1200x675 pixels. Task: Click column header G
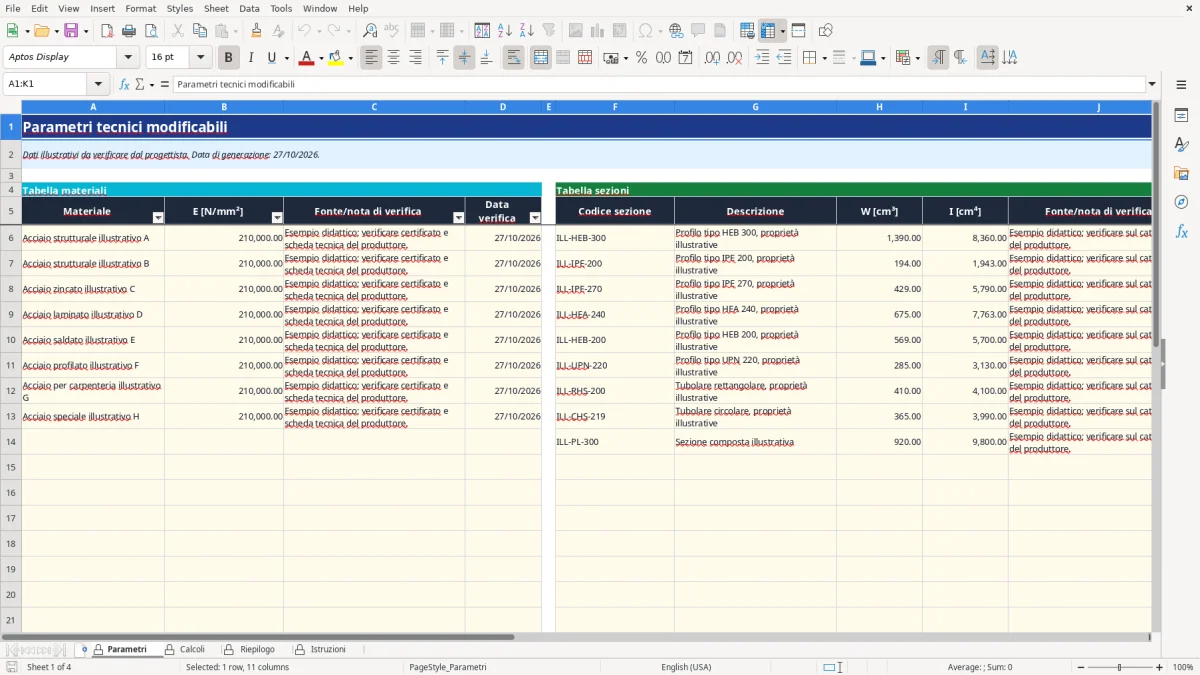pos(755,107)
